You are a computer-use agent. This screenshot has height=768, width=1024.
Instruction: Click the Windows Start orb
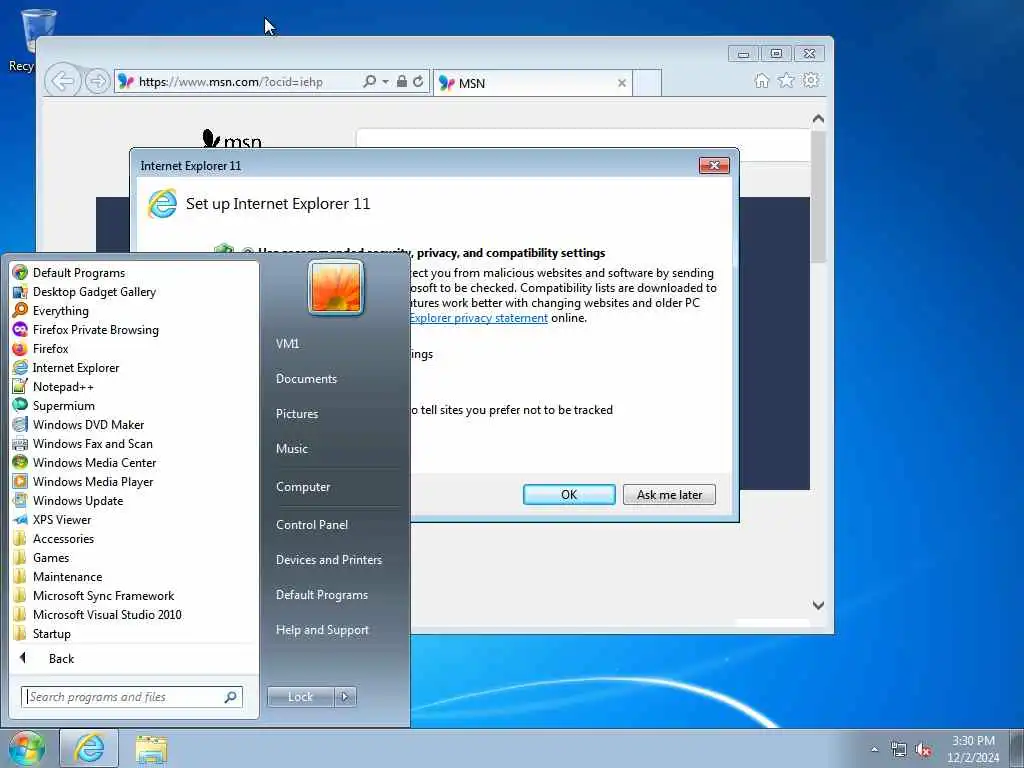(x=27, y=748)
